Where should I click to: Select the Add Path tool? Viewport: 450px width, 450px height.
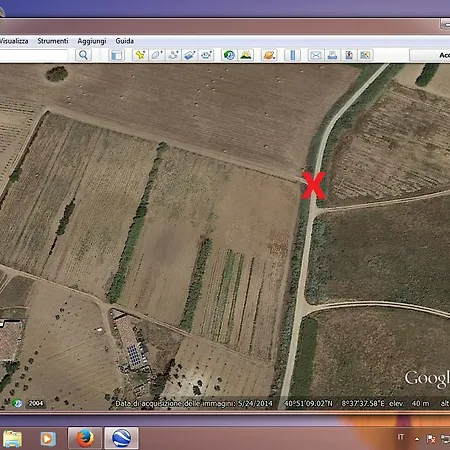coord(173,55)
